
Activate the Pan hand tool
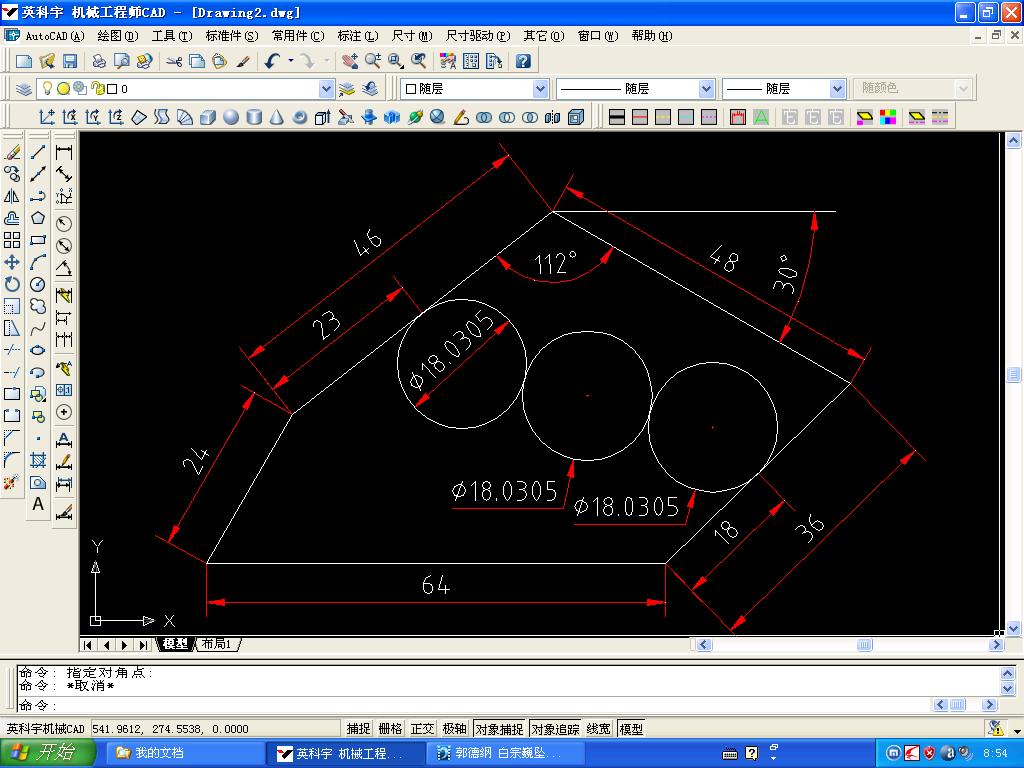click(350, 61)
